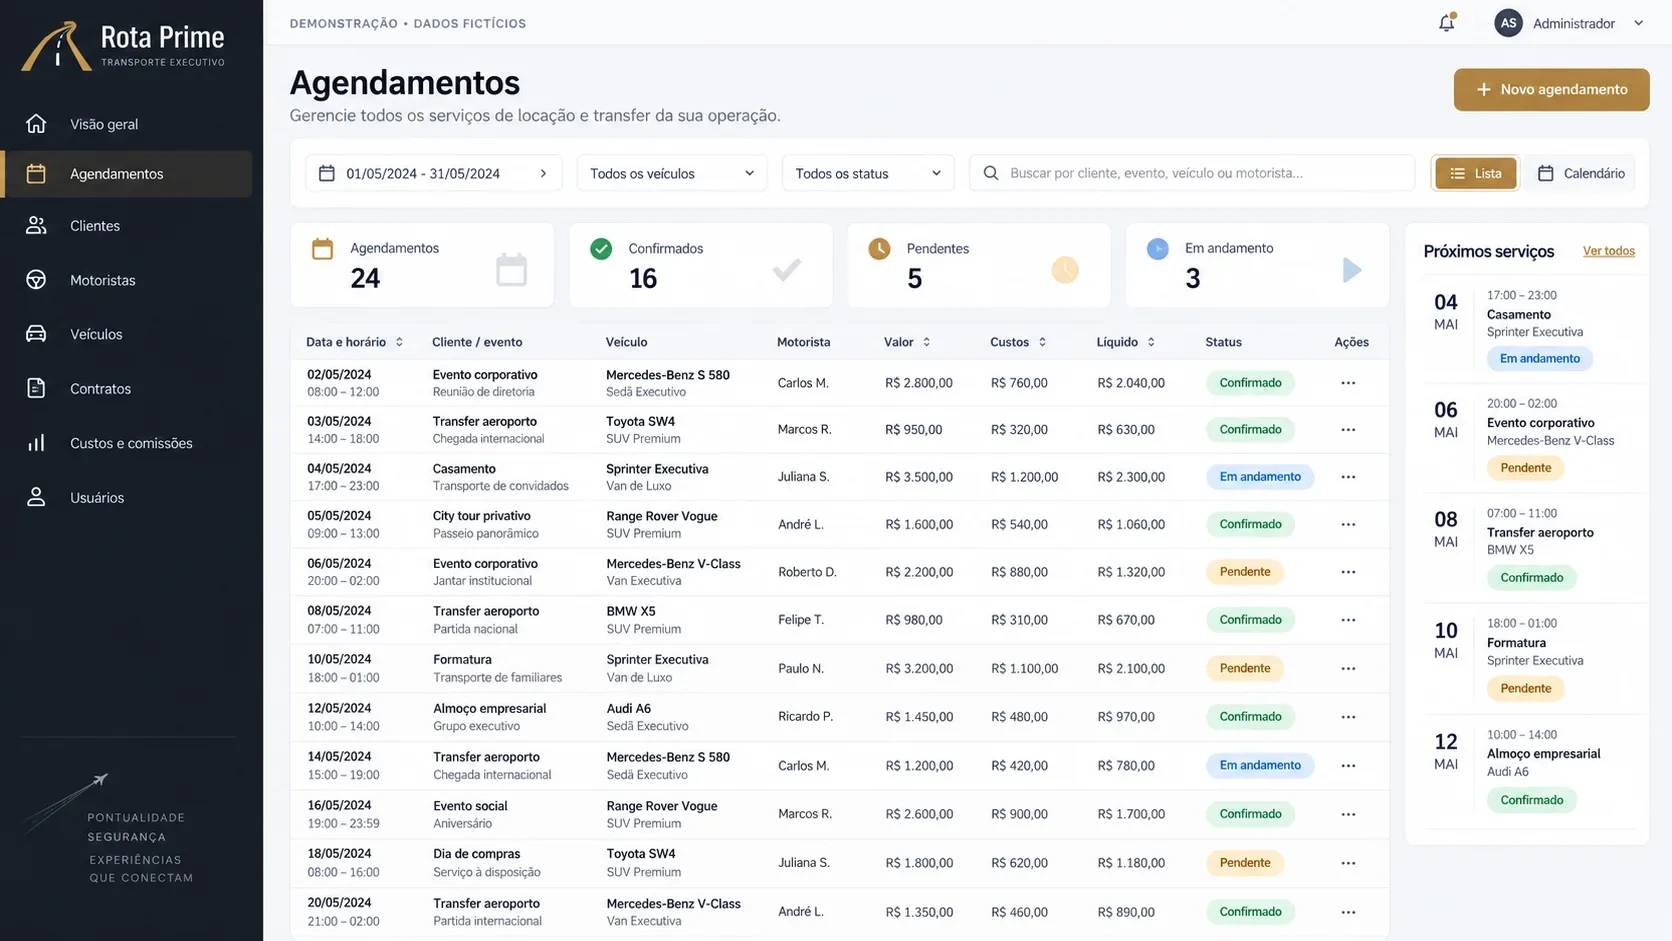Open actions menu for Evento social row
1672x941 pixels.
coord(1348,814)
